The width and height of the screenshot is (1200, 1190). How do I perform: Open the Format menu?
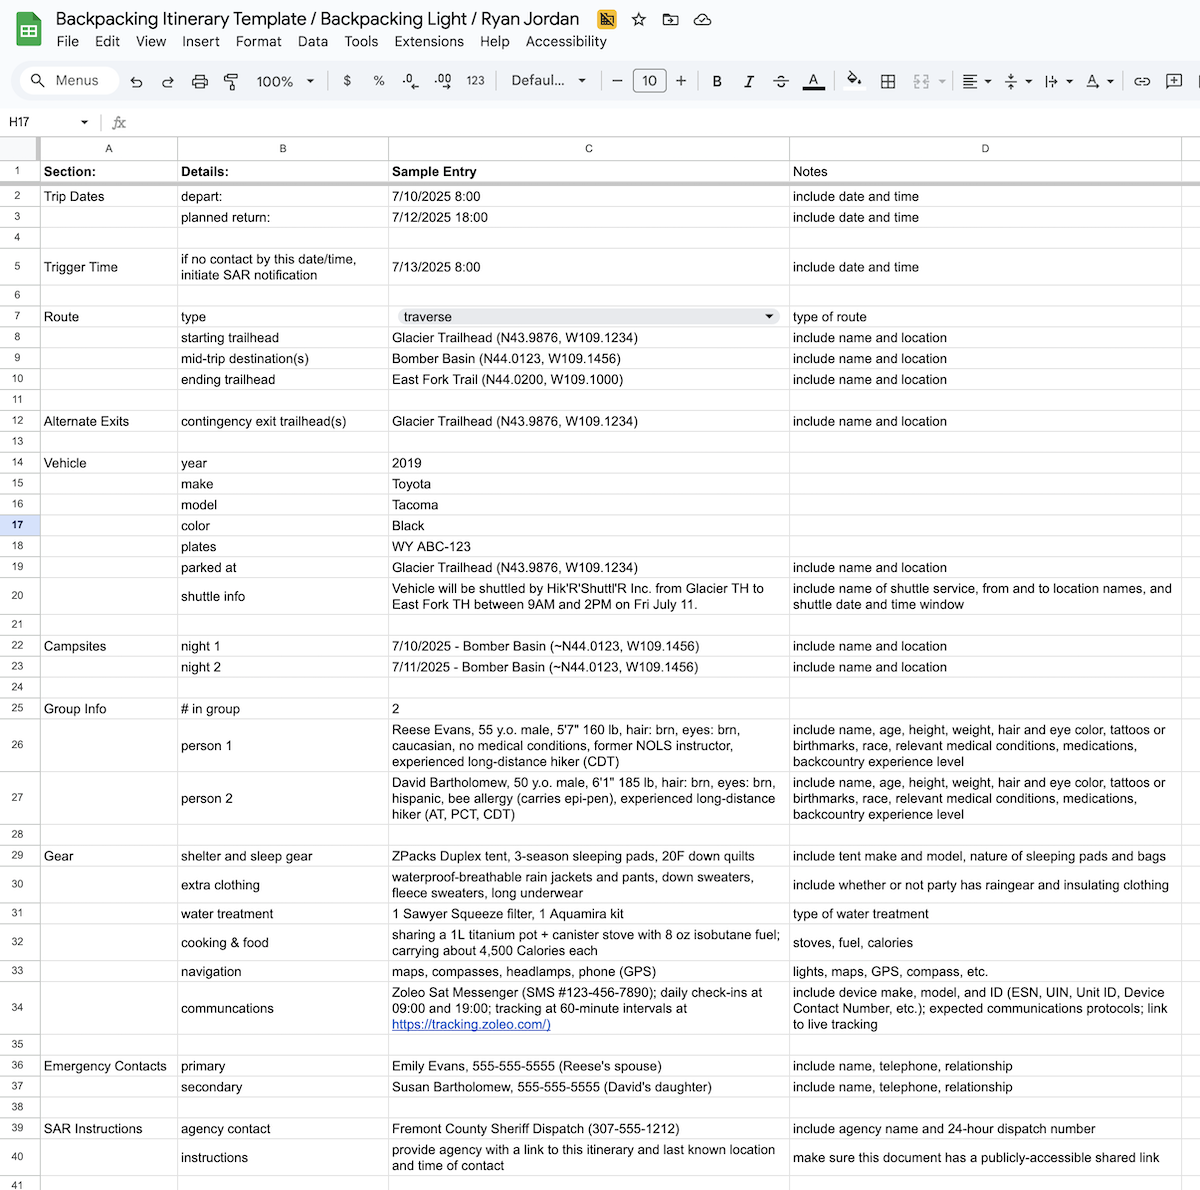coord(259,41)
